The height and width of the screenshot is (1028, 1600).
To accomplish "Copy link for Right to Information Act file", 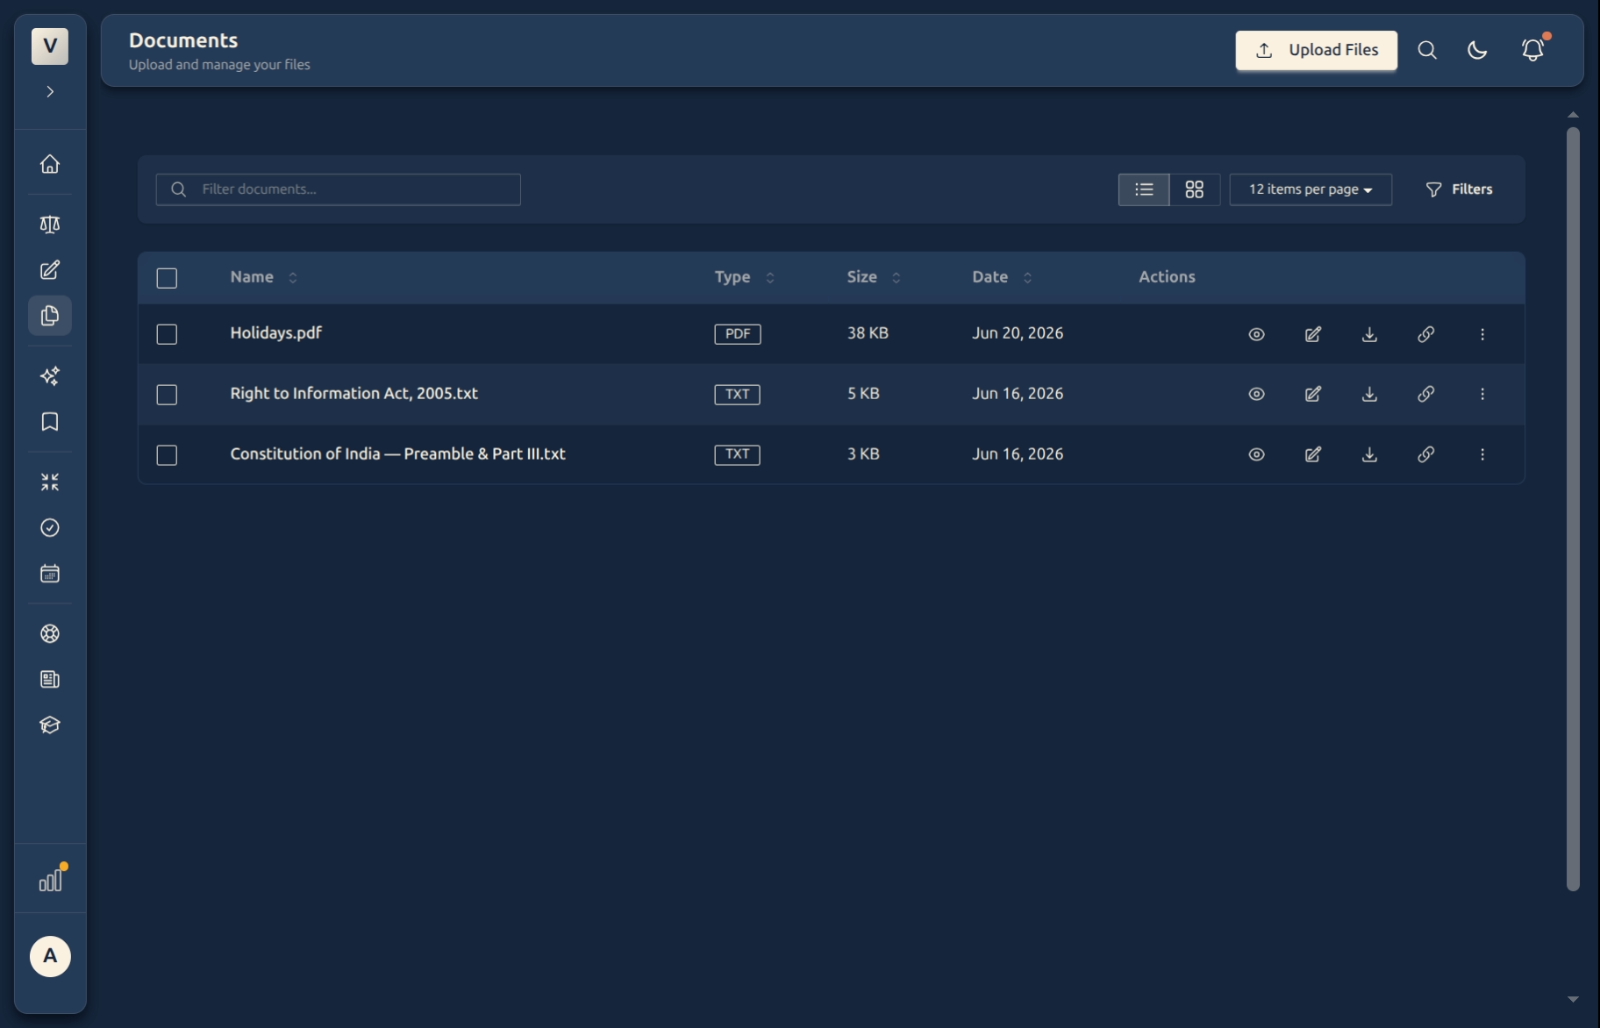I will (x=1426, y=394).
